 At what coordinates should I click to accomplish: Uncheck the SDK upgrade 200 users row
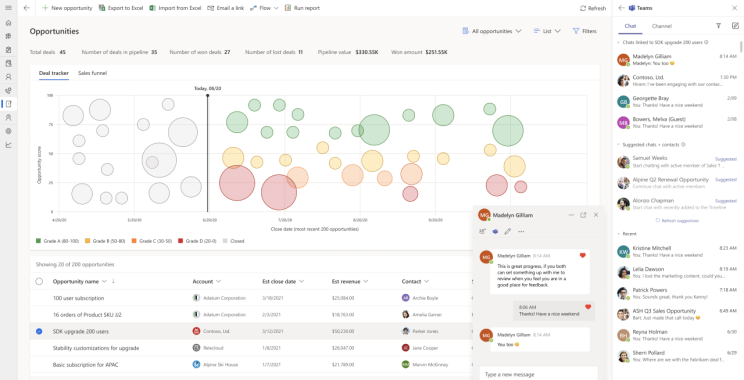39,331
